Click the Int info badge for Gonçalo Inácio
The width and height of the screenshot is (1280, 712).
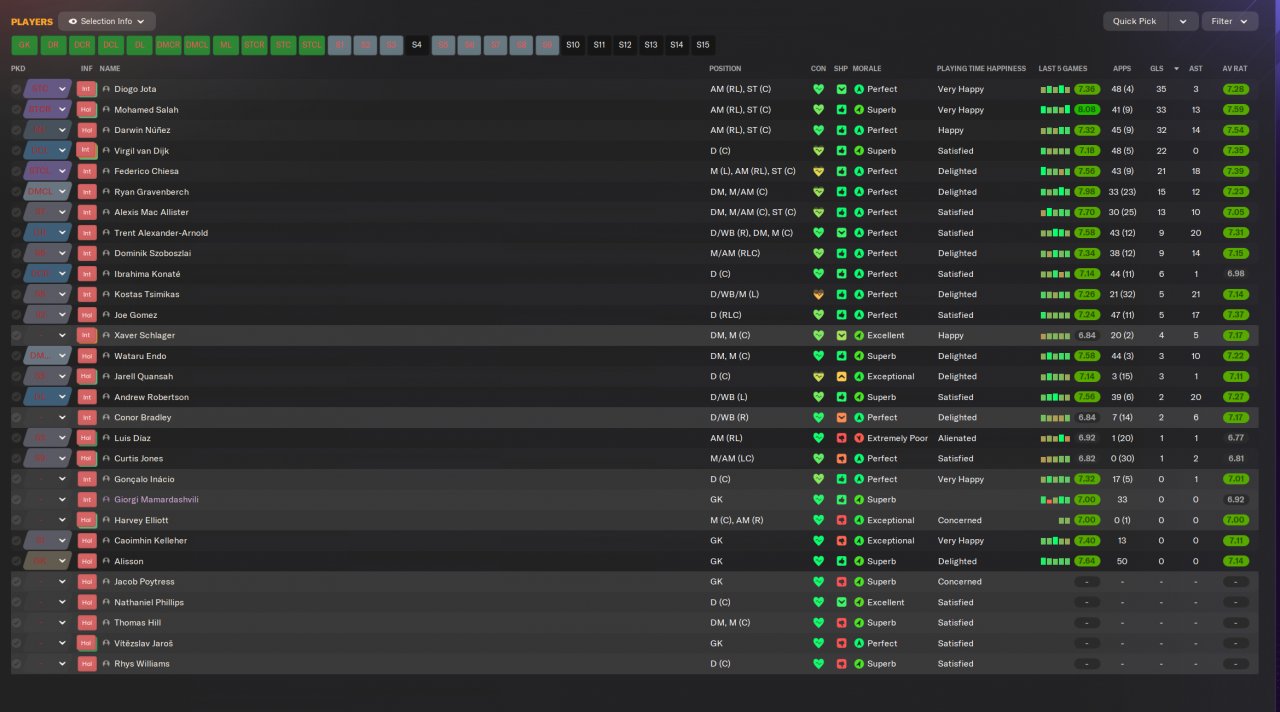(86, 479)
